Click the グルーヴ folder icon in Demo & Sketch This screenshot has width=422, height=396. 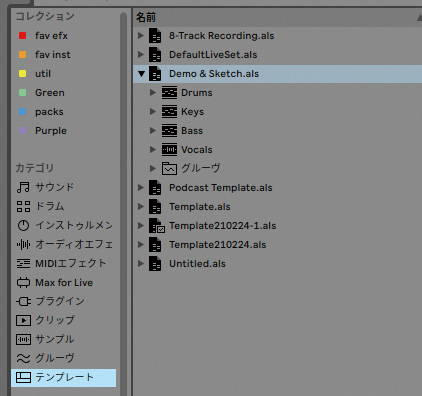169,169
